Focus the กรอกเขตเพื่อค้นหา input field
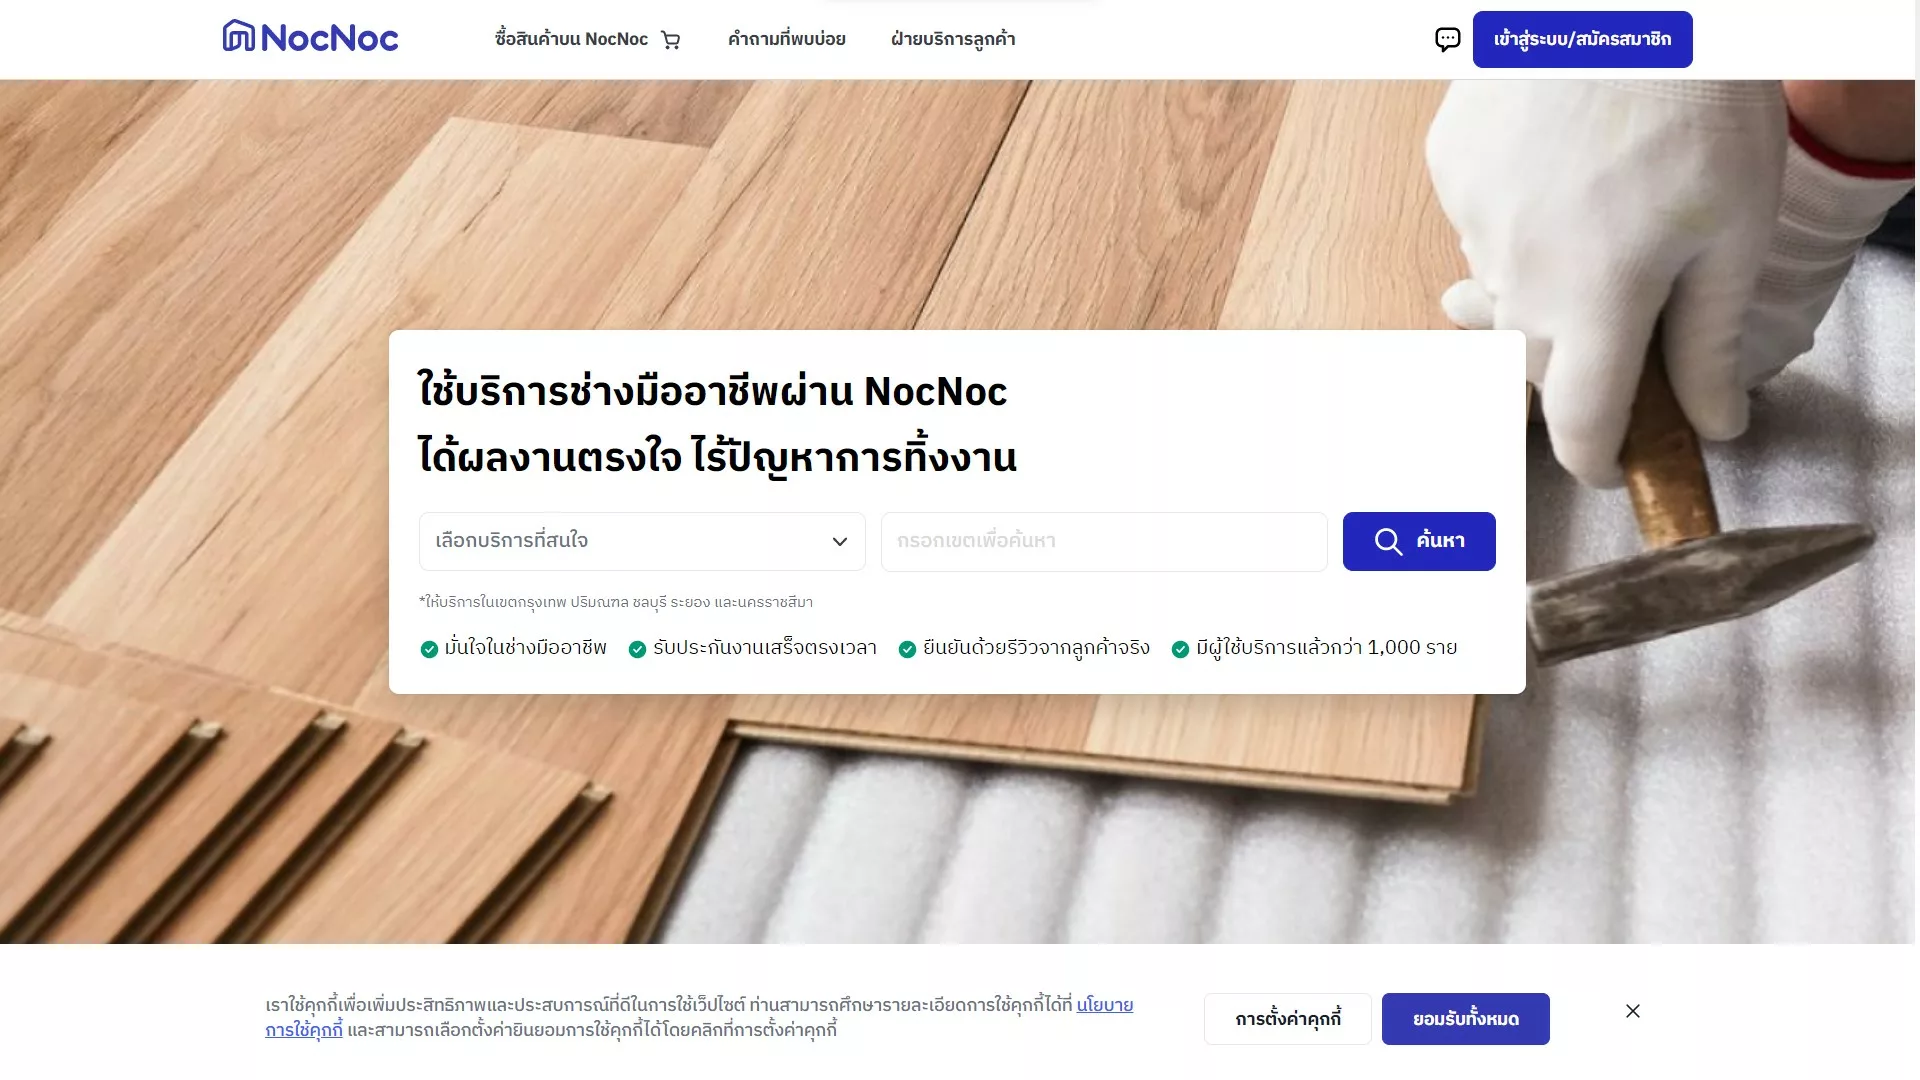 1104,541
